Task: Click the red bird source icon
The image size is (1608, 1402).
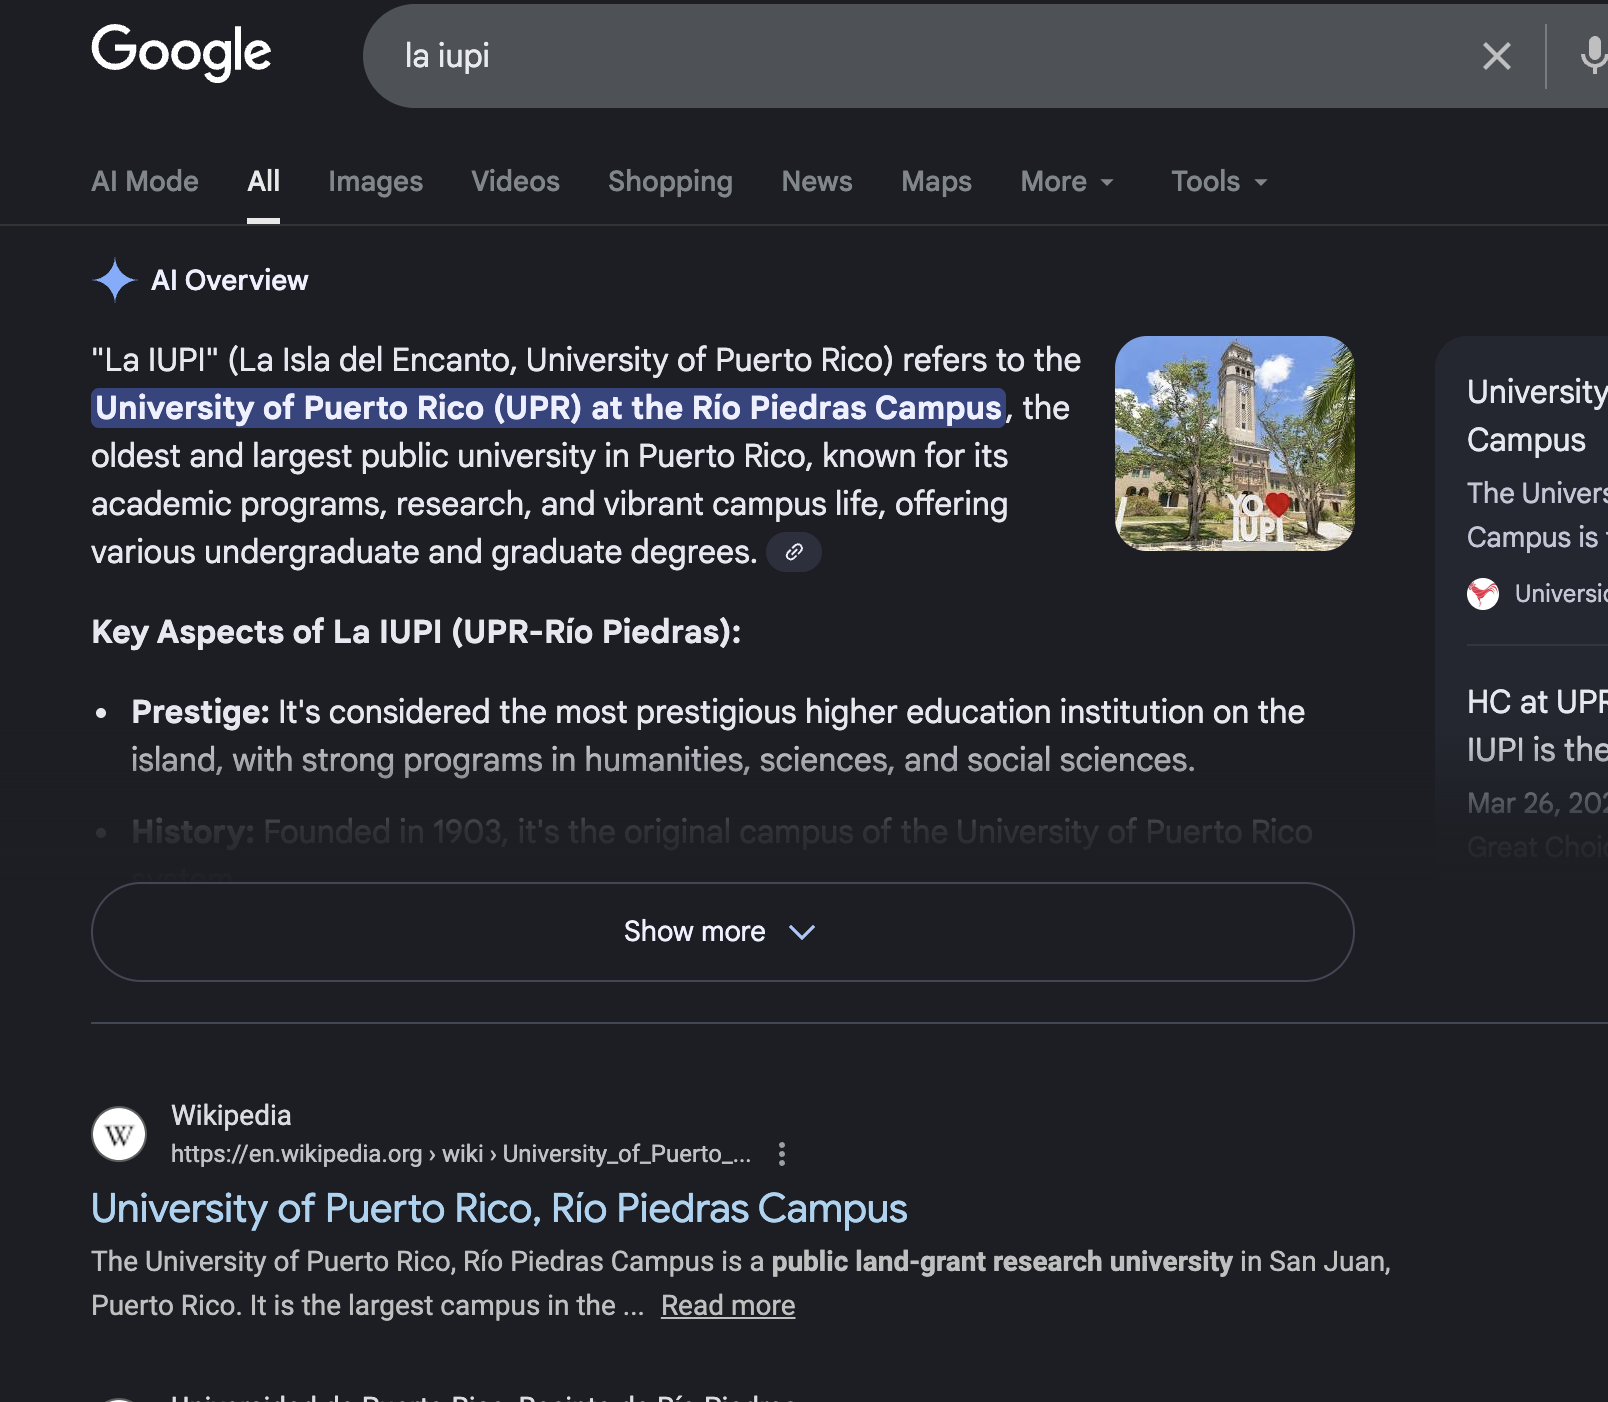Action: [1483, 594]
